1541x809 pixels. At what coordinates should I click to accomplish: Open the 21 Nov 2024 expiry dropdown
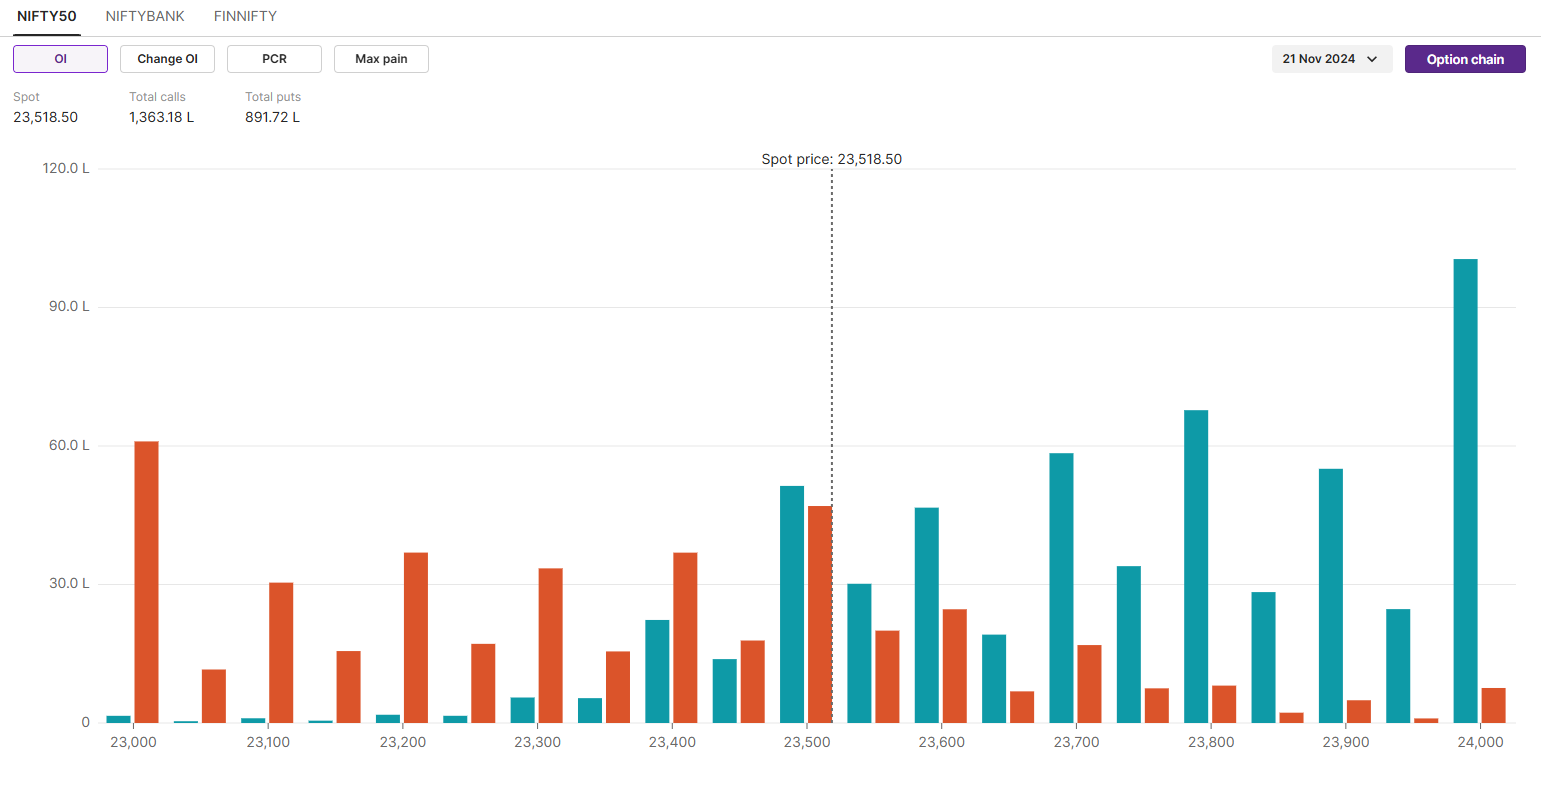pyautogui.click(x=1332, y=59)
